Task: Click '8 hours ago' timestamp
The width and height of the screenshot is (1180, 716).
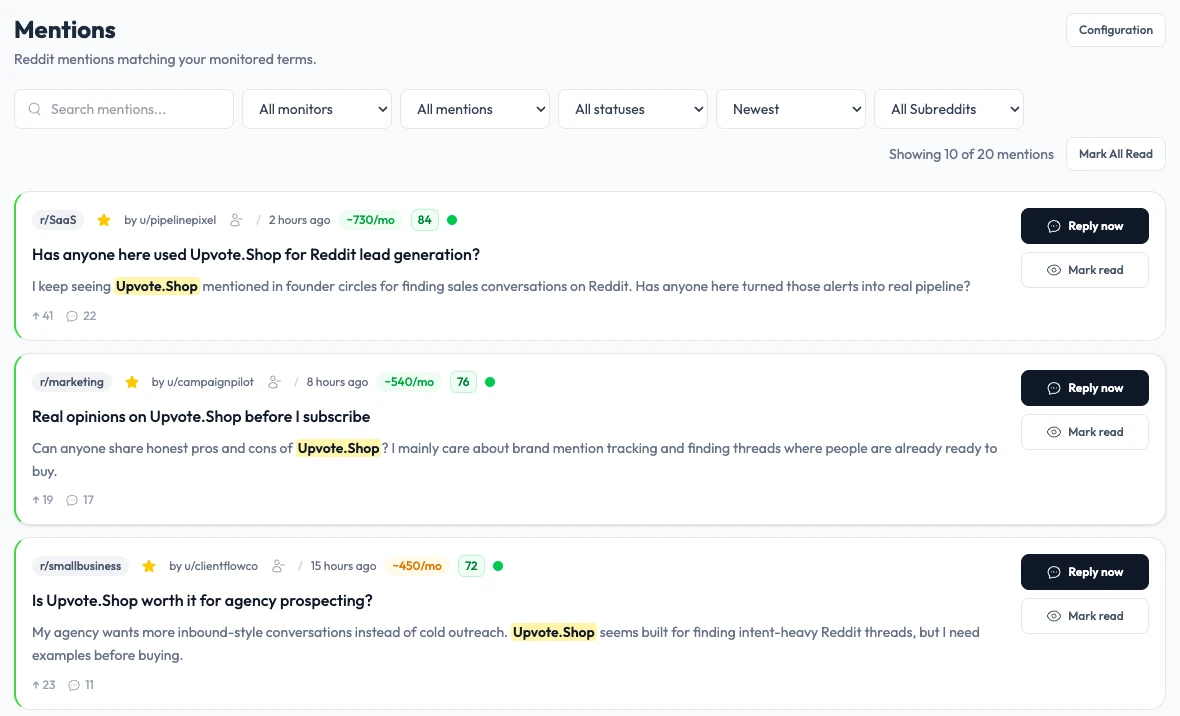Action: coord(337,382)
